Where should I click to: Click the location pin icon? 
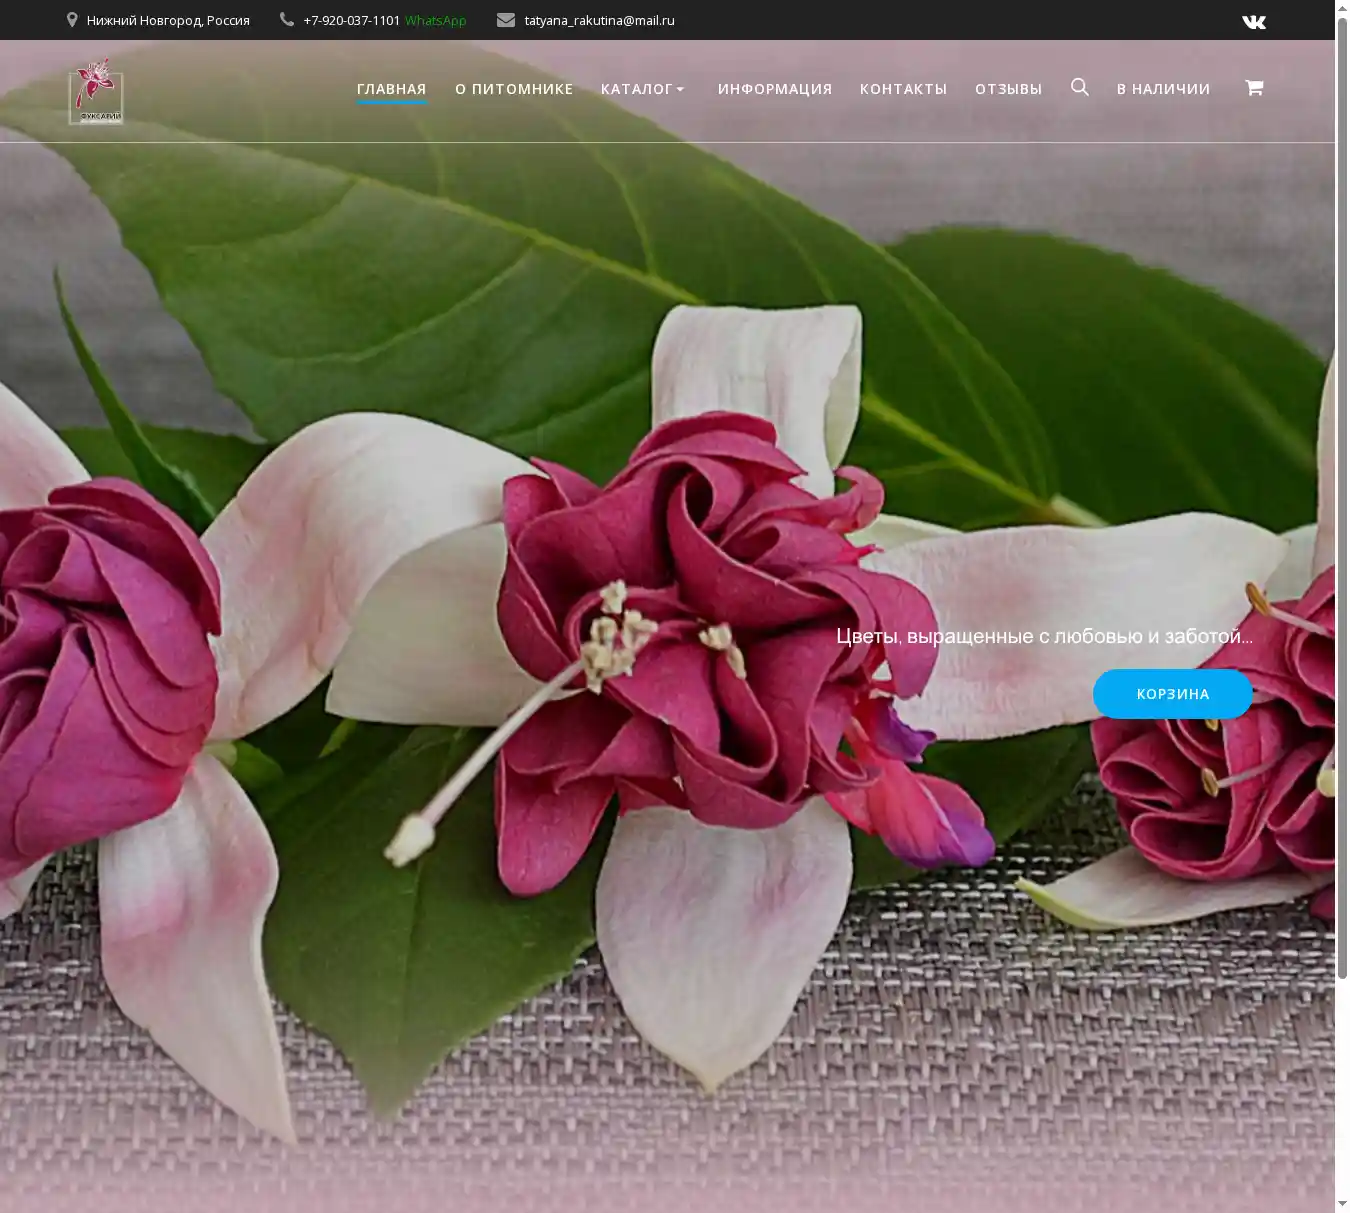pos(72,20)
